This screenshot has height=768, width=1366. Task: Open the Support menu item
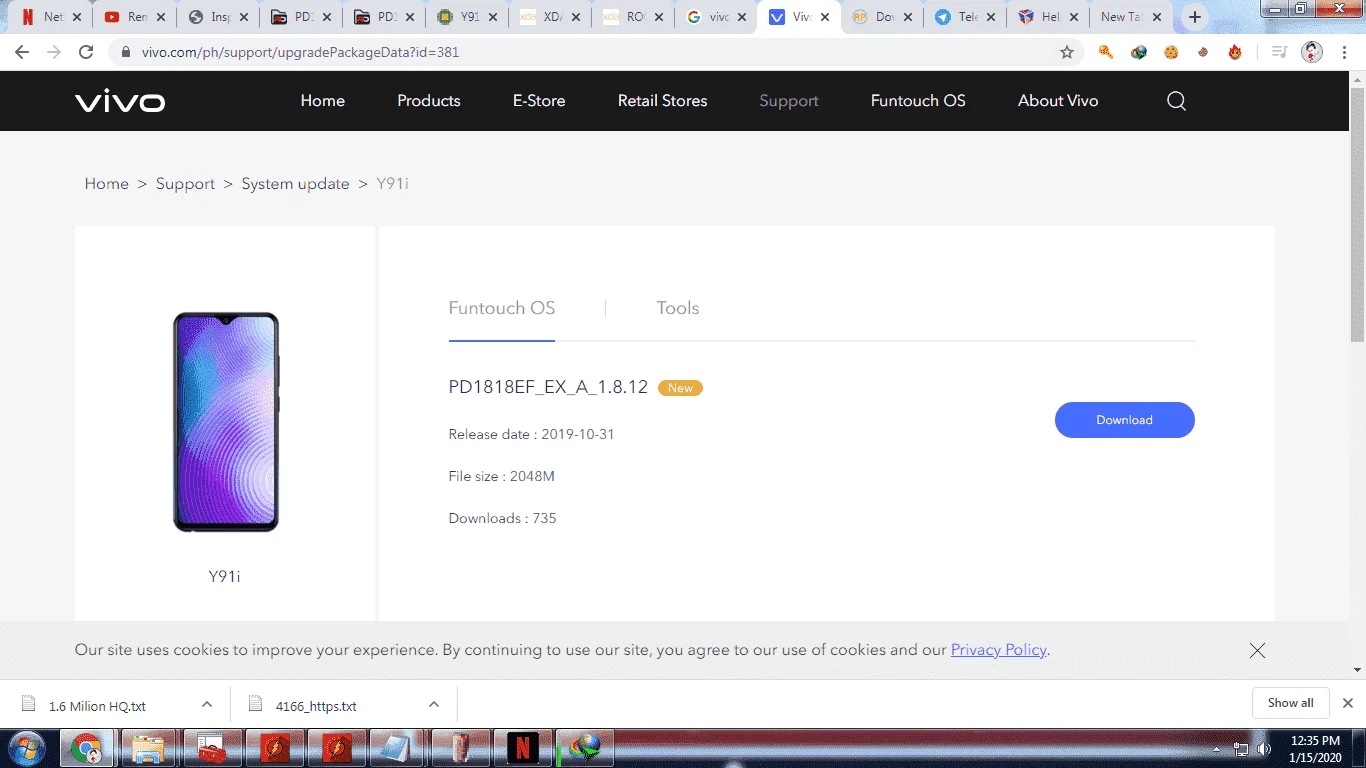789,101
